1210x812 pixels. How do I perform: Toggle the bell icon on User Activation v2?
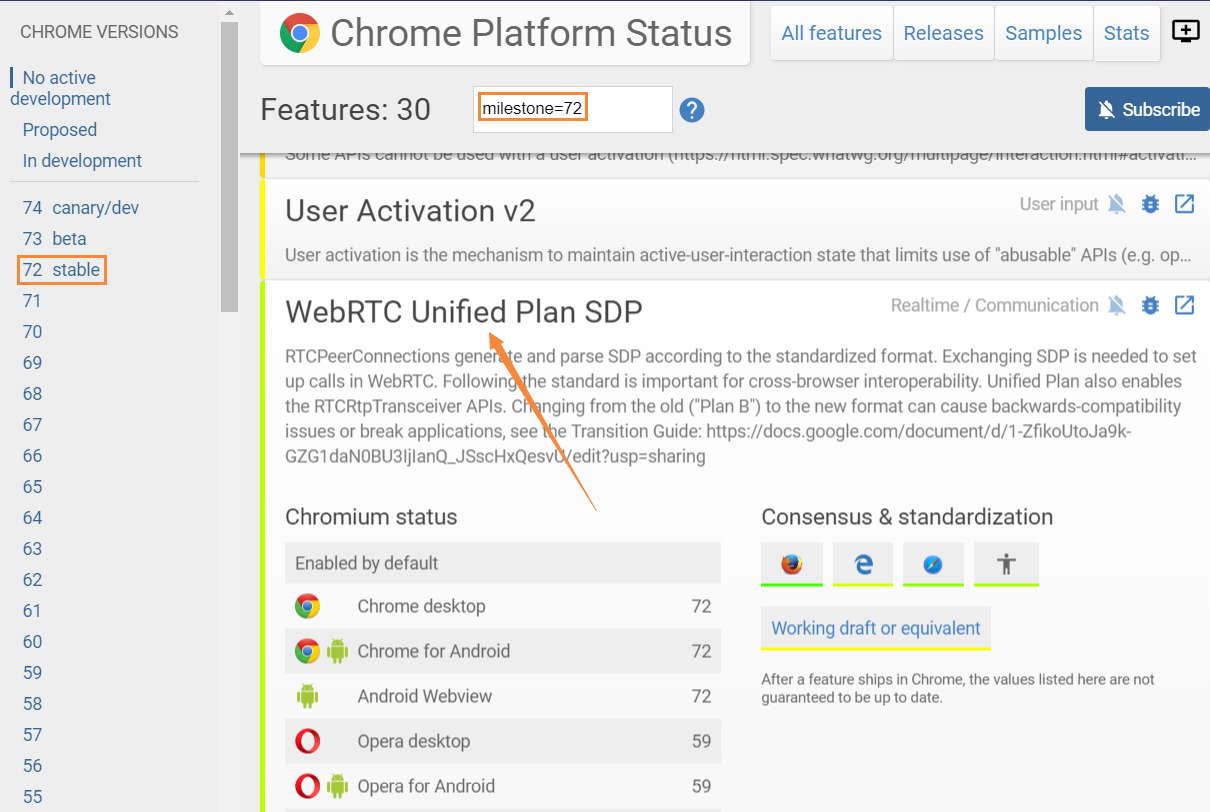click(x=1116, y=204)
